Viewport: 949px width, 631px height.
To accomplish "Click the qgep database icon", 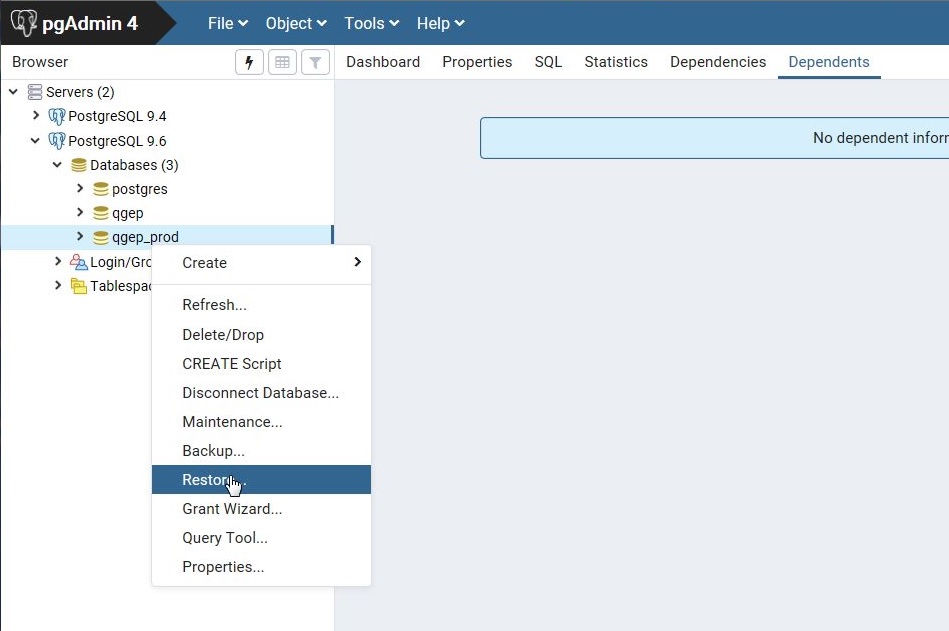I will click(100, 213).
